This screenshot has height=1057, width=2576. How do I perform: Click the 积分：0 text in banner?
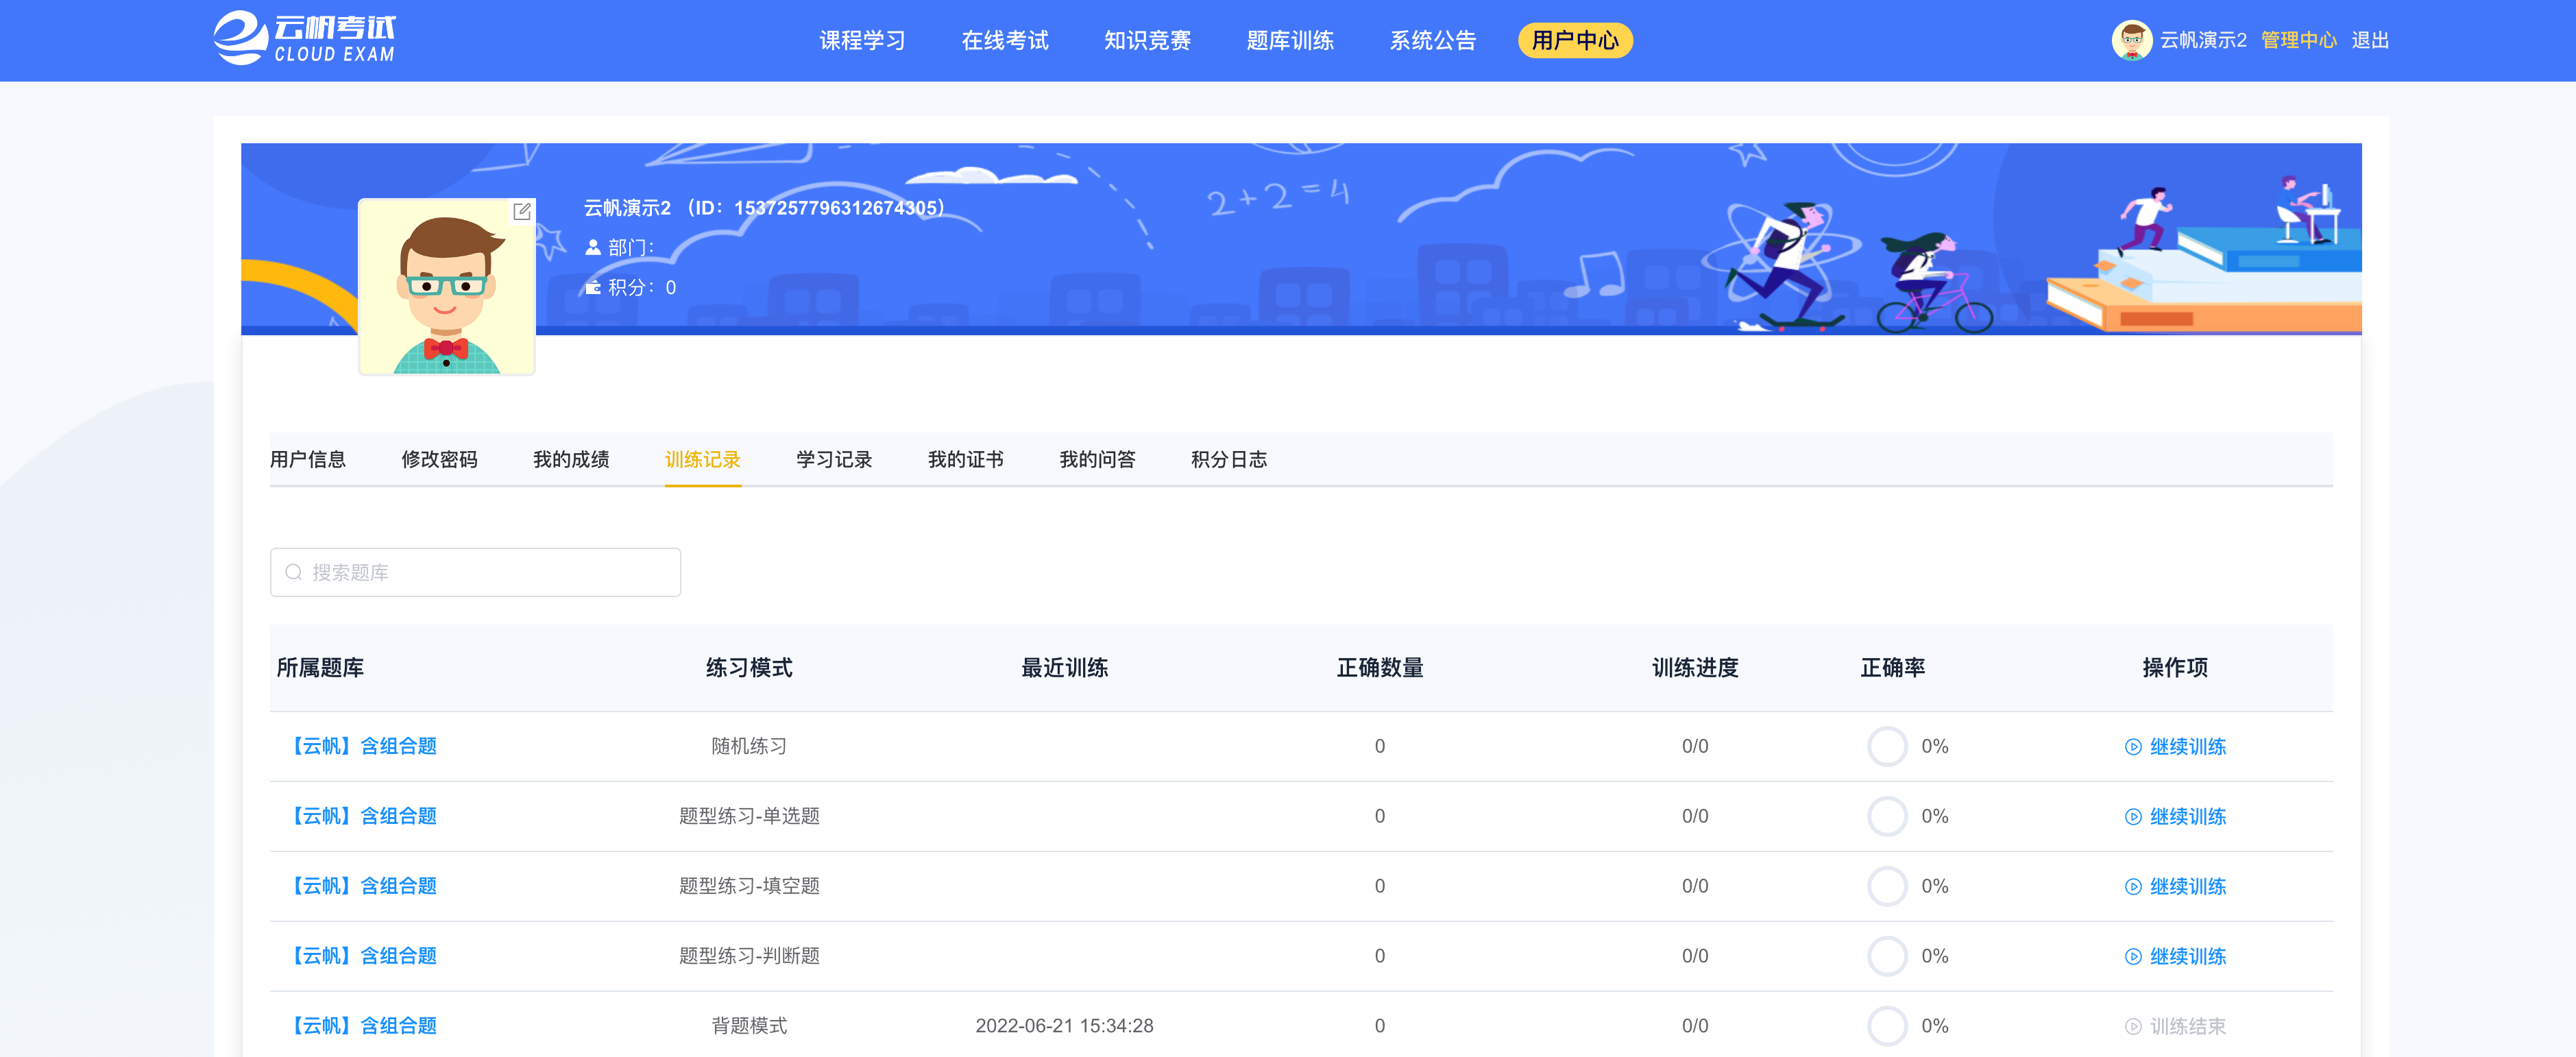coord(642,287)
